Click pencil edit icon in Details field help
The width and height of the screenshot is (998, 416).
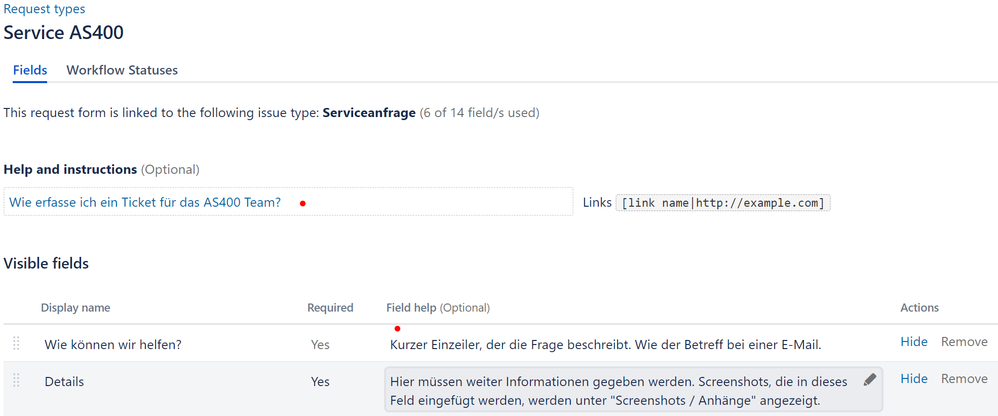[870, 380]
